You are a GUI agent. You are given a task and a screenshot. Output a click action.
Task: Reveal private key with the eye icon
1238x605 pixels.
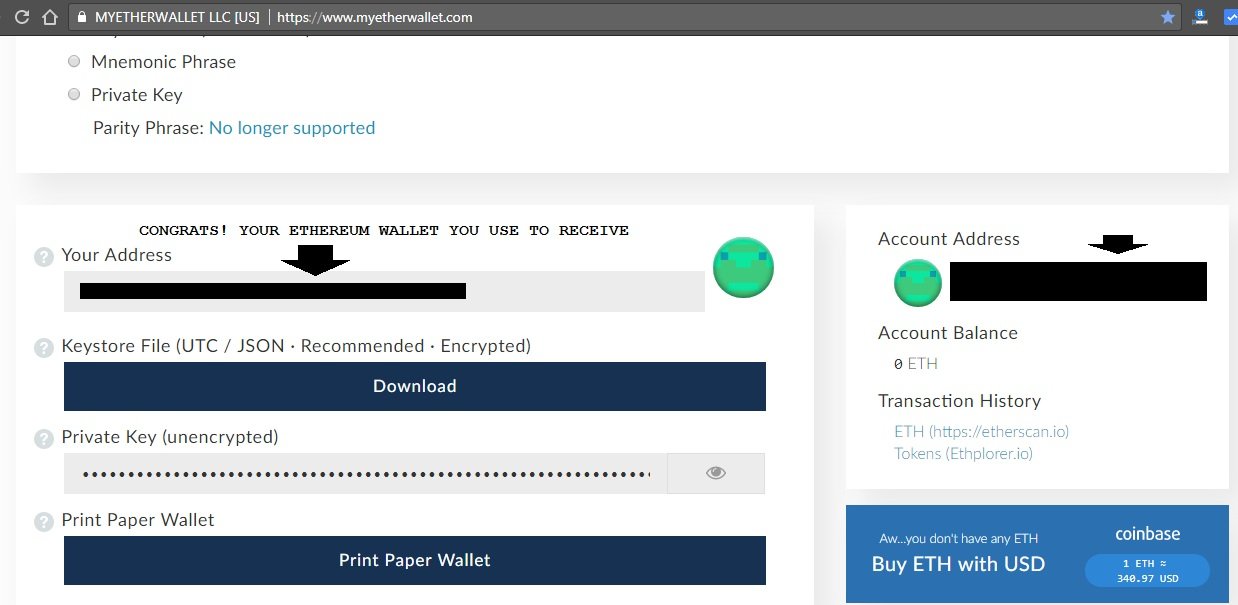[x=715, y=473]
